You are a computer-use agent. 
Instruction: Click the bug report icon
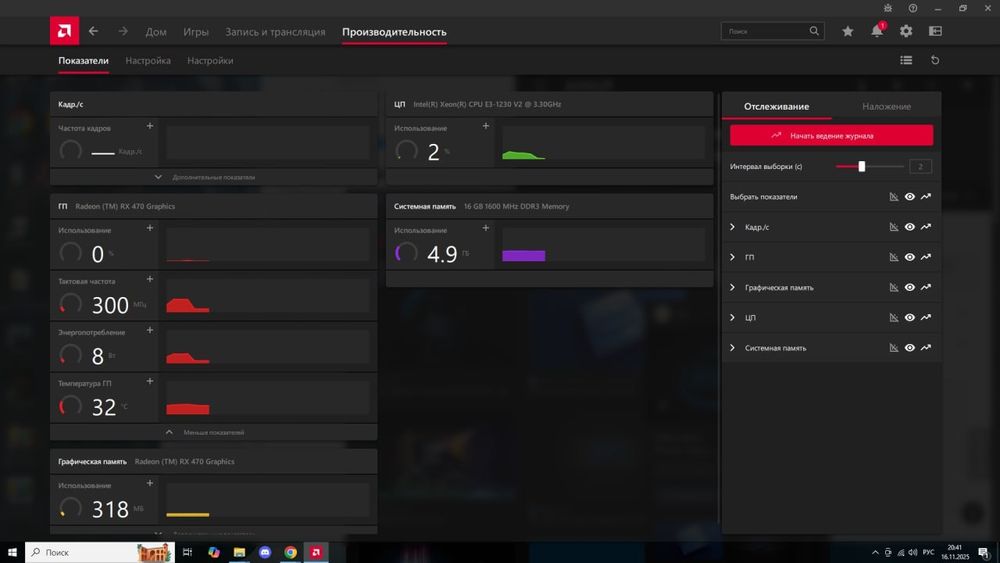click(888, 8)
